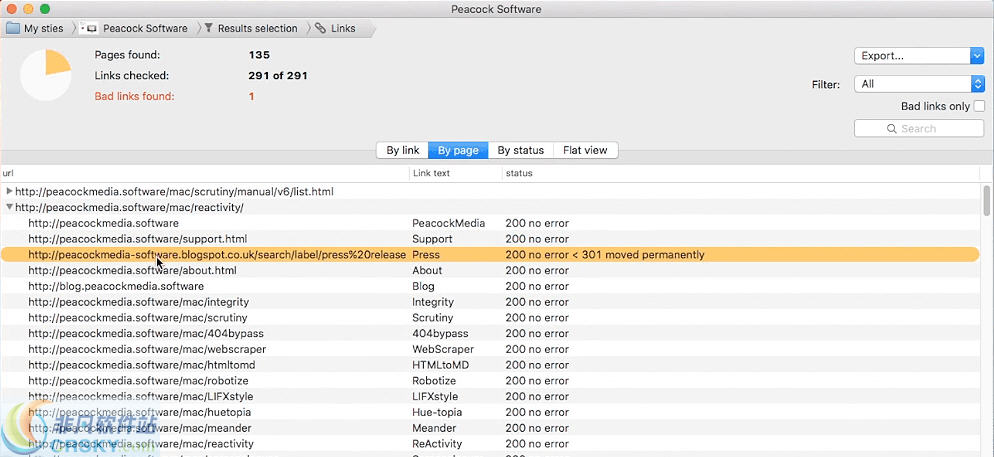Select the support.html link row
Viewport: 994px width, 457px height.
(491, 239)
